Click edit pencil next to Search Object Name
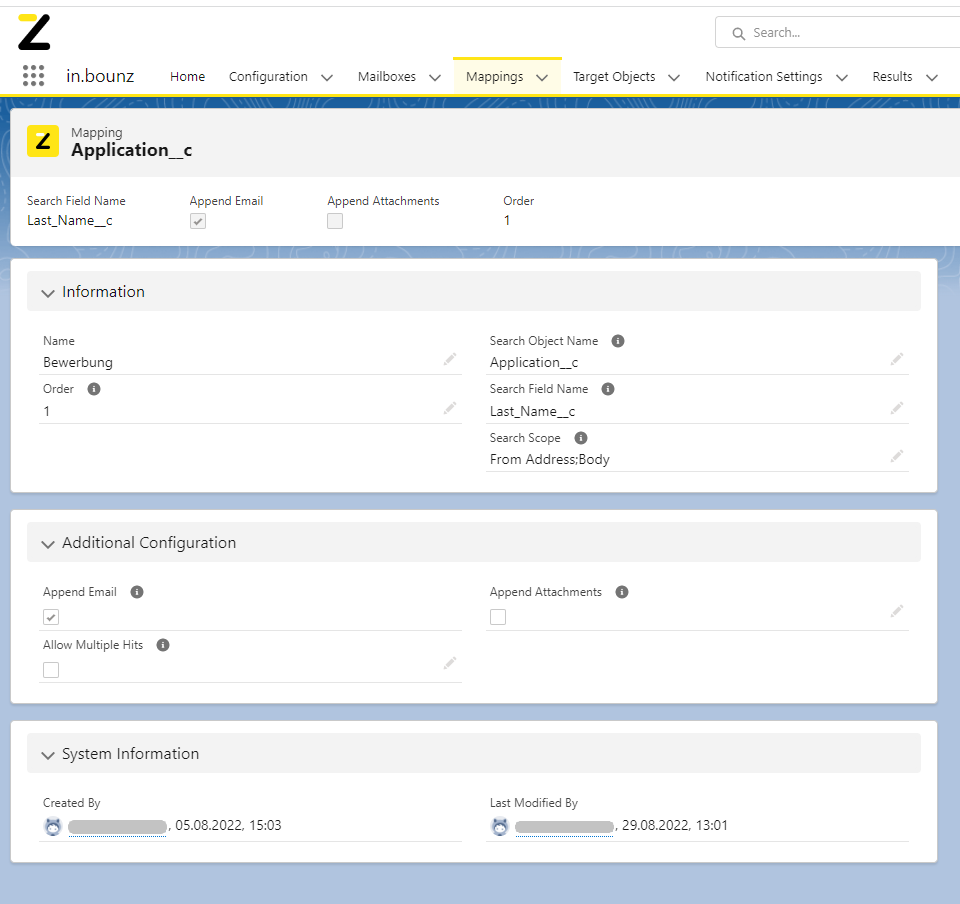Image resolution: width=960 pixels, height=904 pixels. [896, 359]
